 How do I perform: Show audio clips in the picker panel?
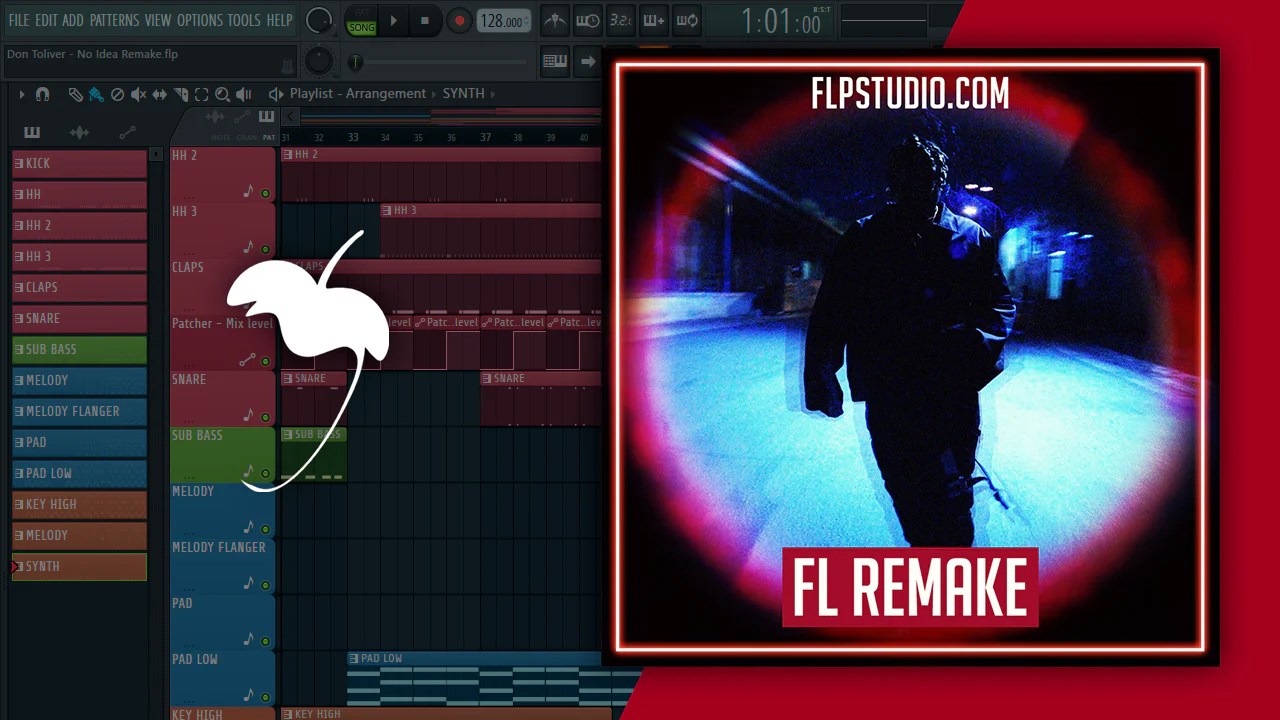coord(79,132)
